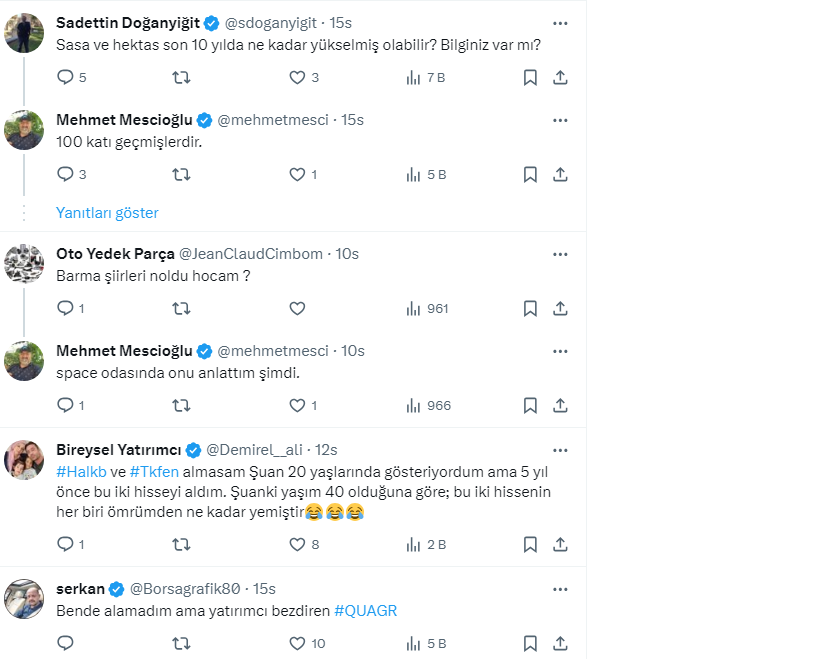837x659 pixels.
Task: Like the '100 katı geçmişlerdir' reply
Action: (297, 174)
